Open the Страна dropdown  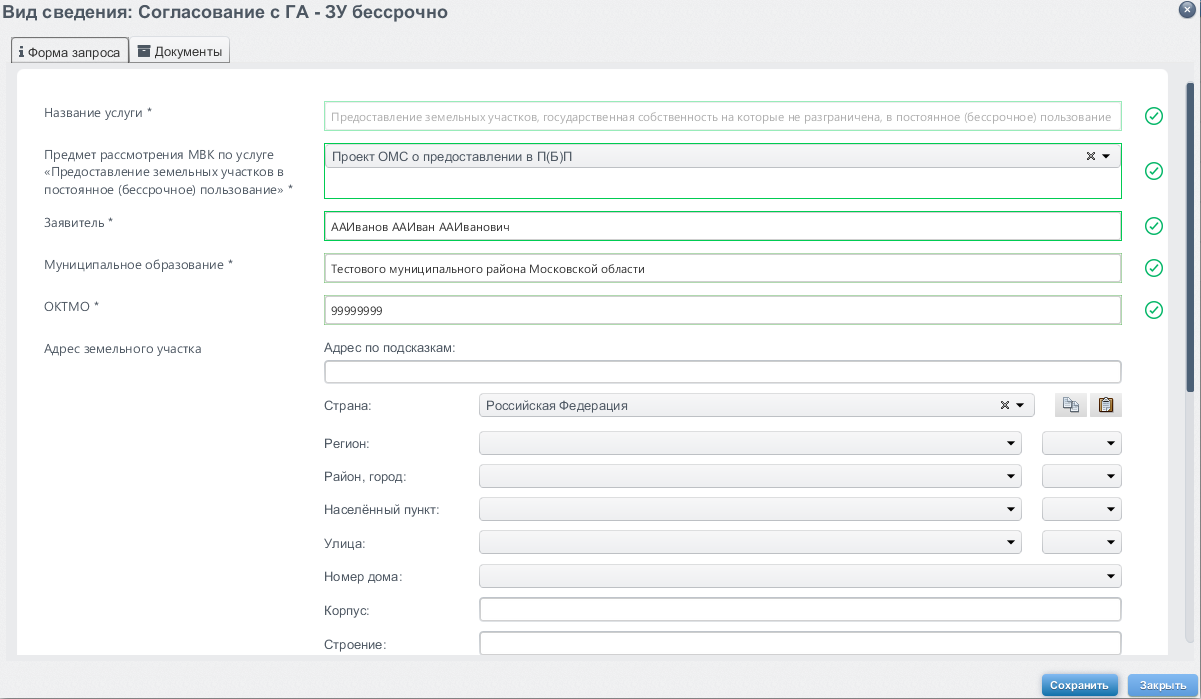(x=1020, y=406)
